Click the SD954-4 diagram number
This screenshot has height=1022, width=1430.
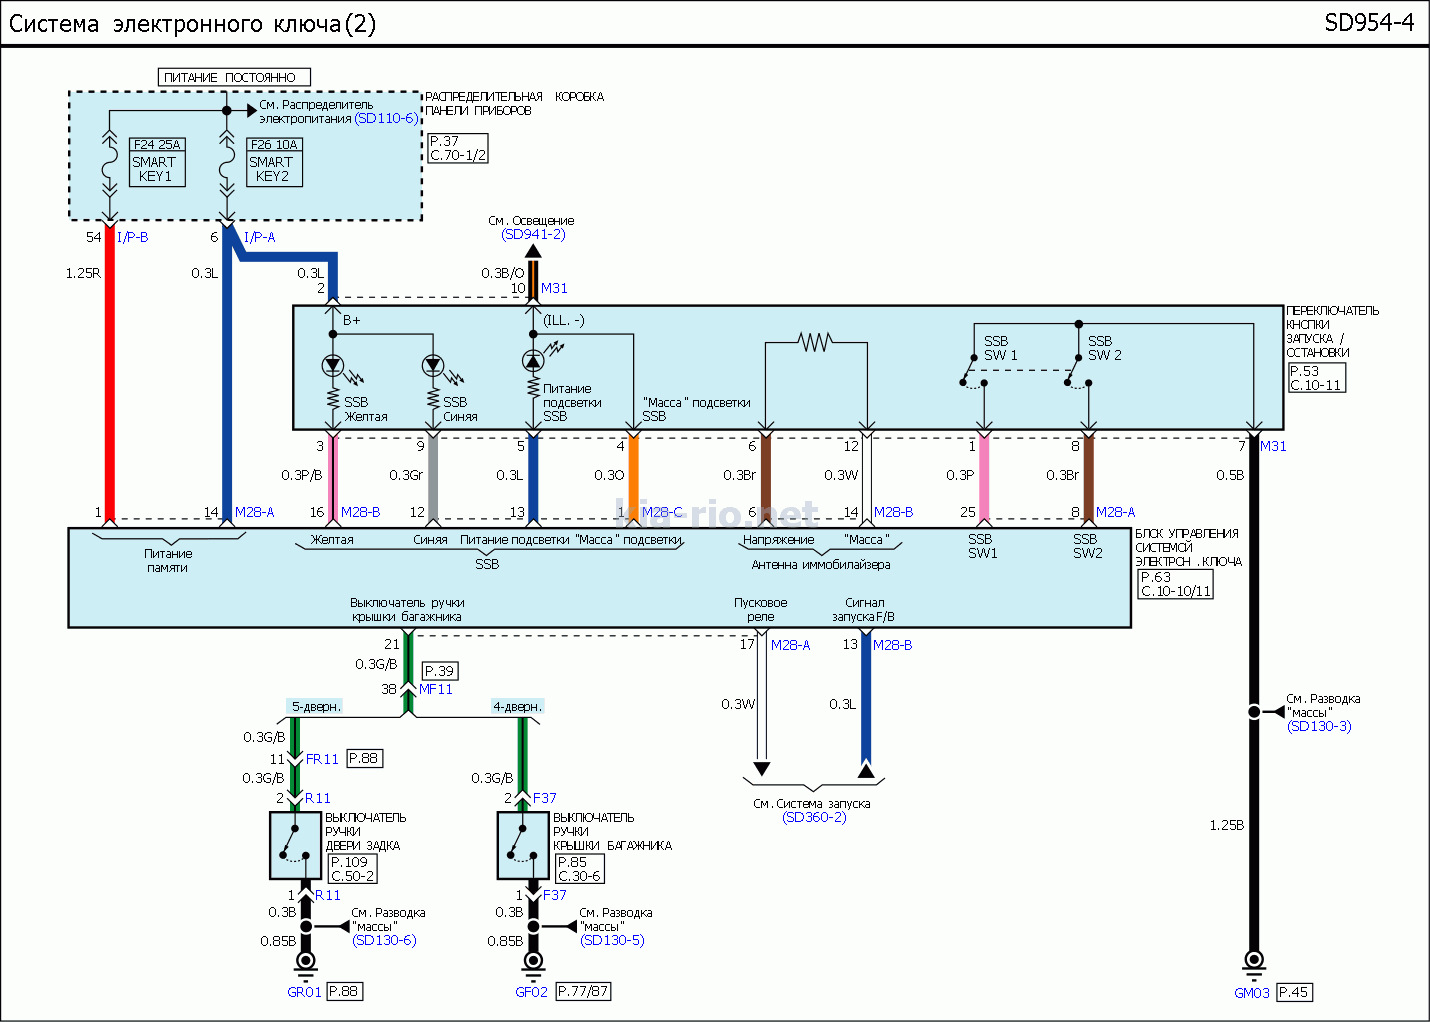[x=1369, y=23]
